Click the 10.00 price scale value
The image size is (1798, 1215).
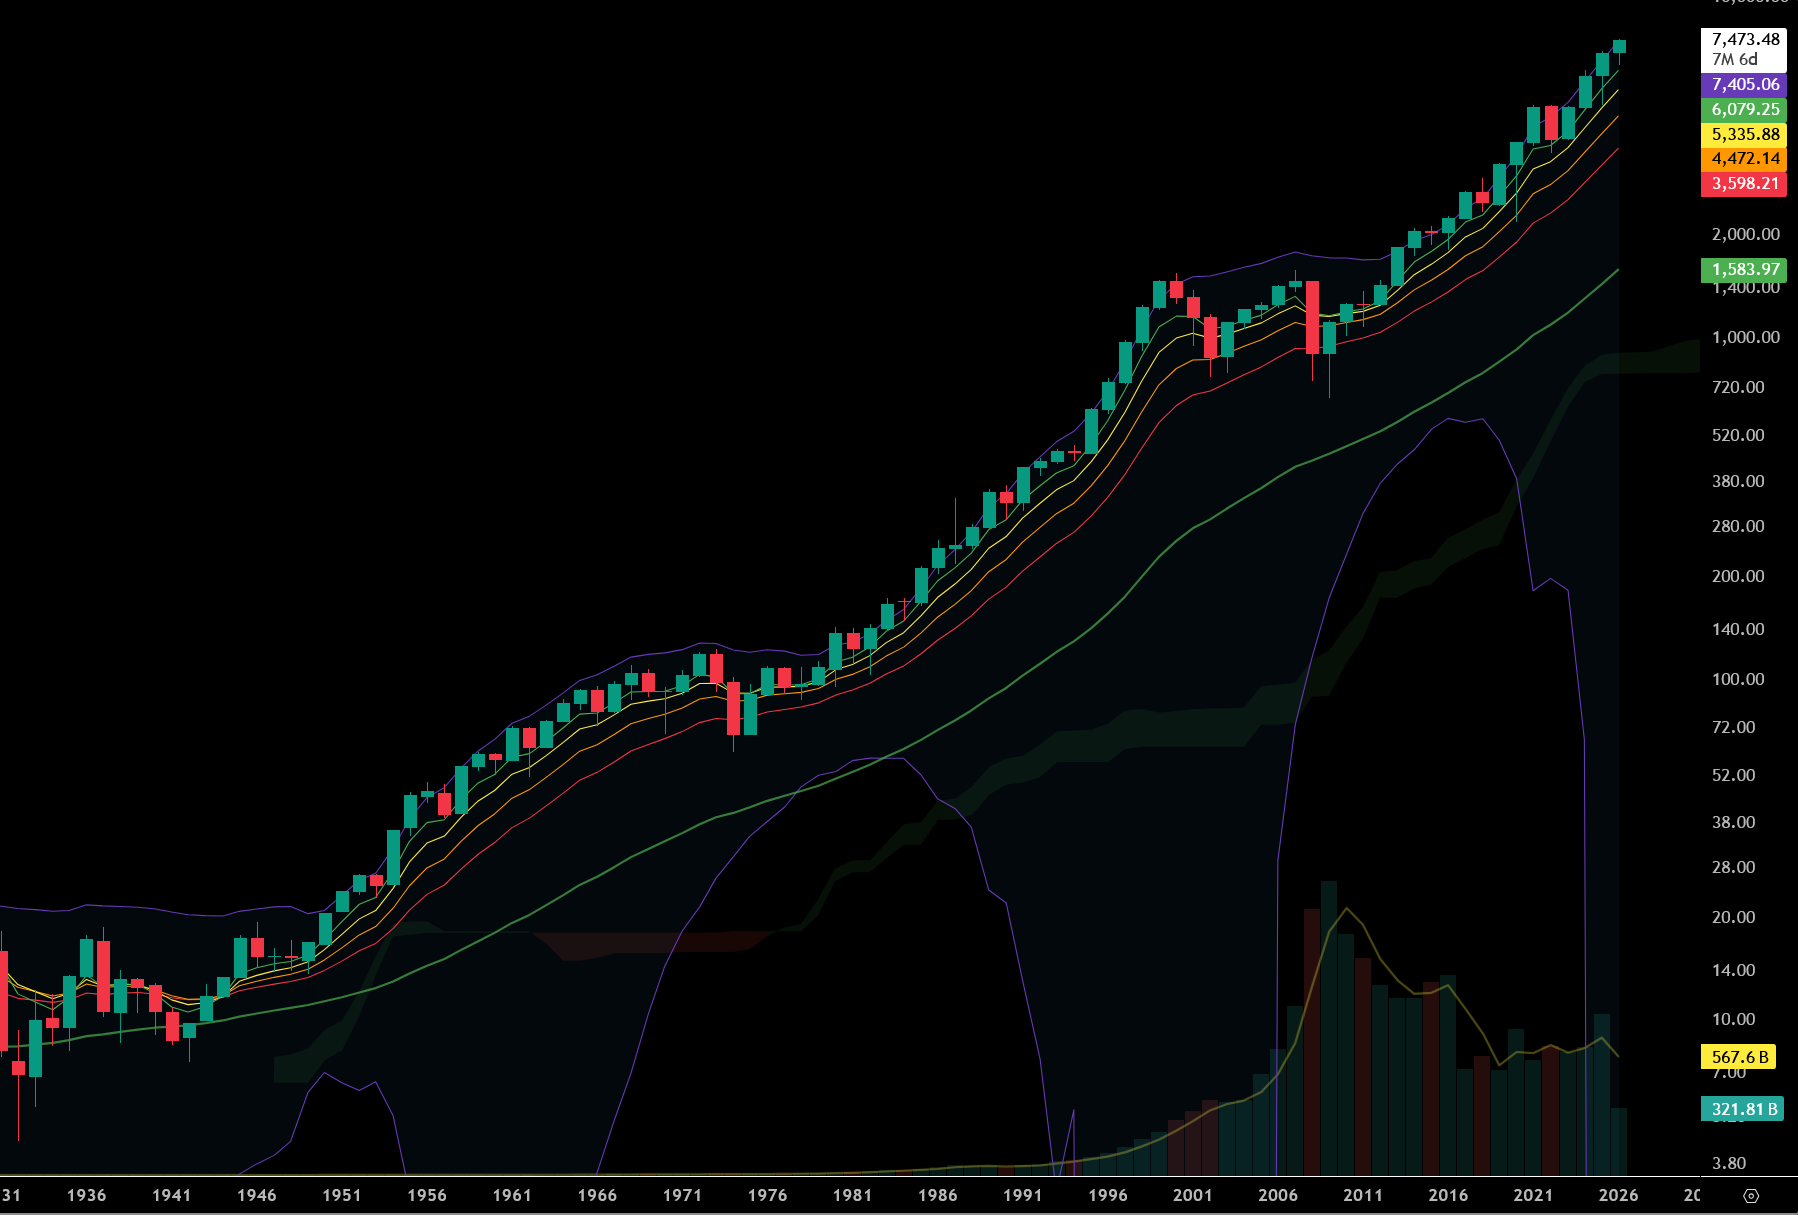[x=1734, y=1019]
